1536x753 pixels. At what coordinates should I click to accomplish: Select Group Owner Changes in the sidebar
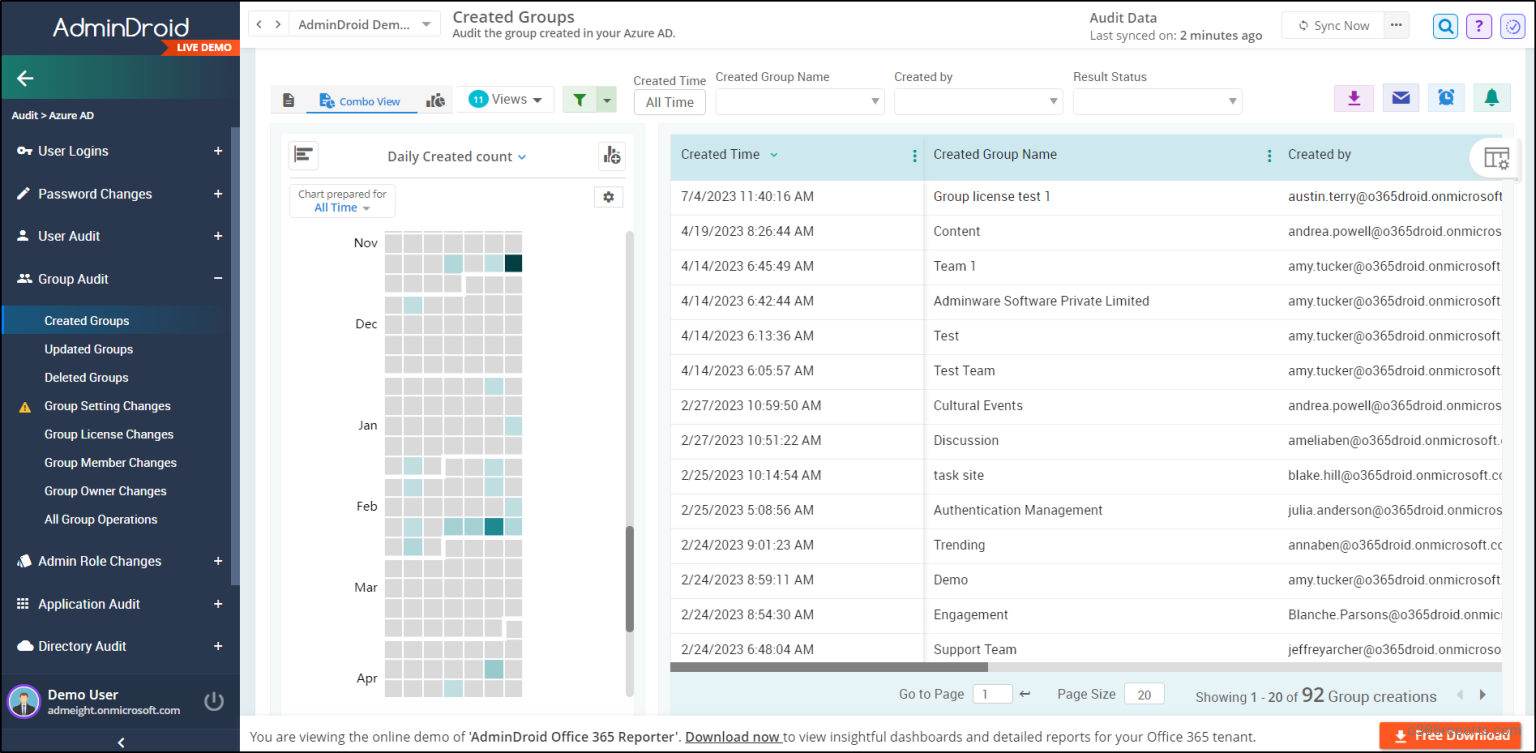[105, 491]
